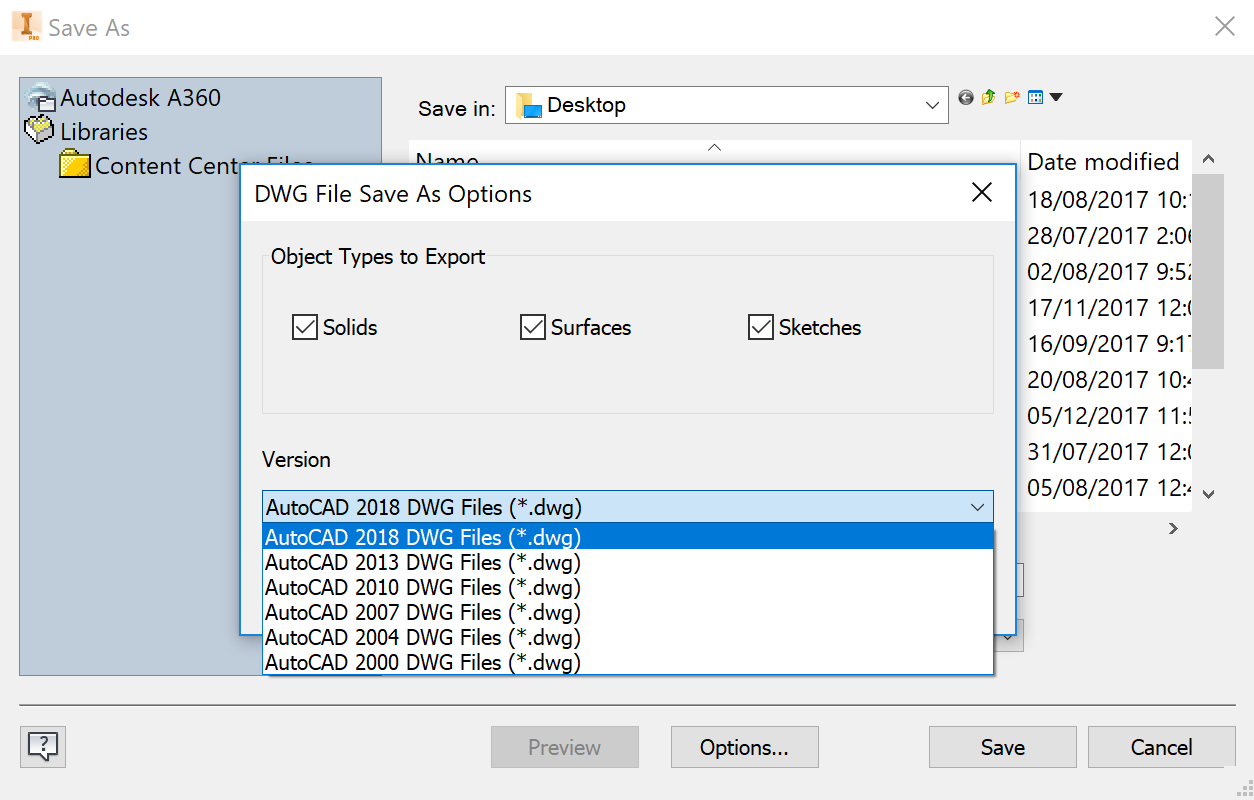Collapse the Version dropdown combo box

628,507
